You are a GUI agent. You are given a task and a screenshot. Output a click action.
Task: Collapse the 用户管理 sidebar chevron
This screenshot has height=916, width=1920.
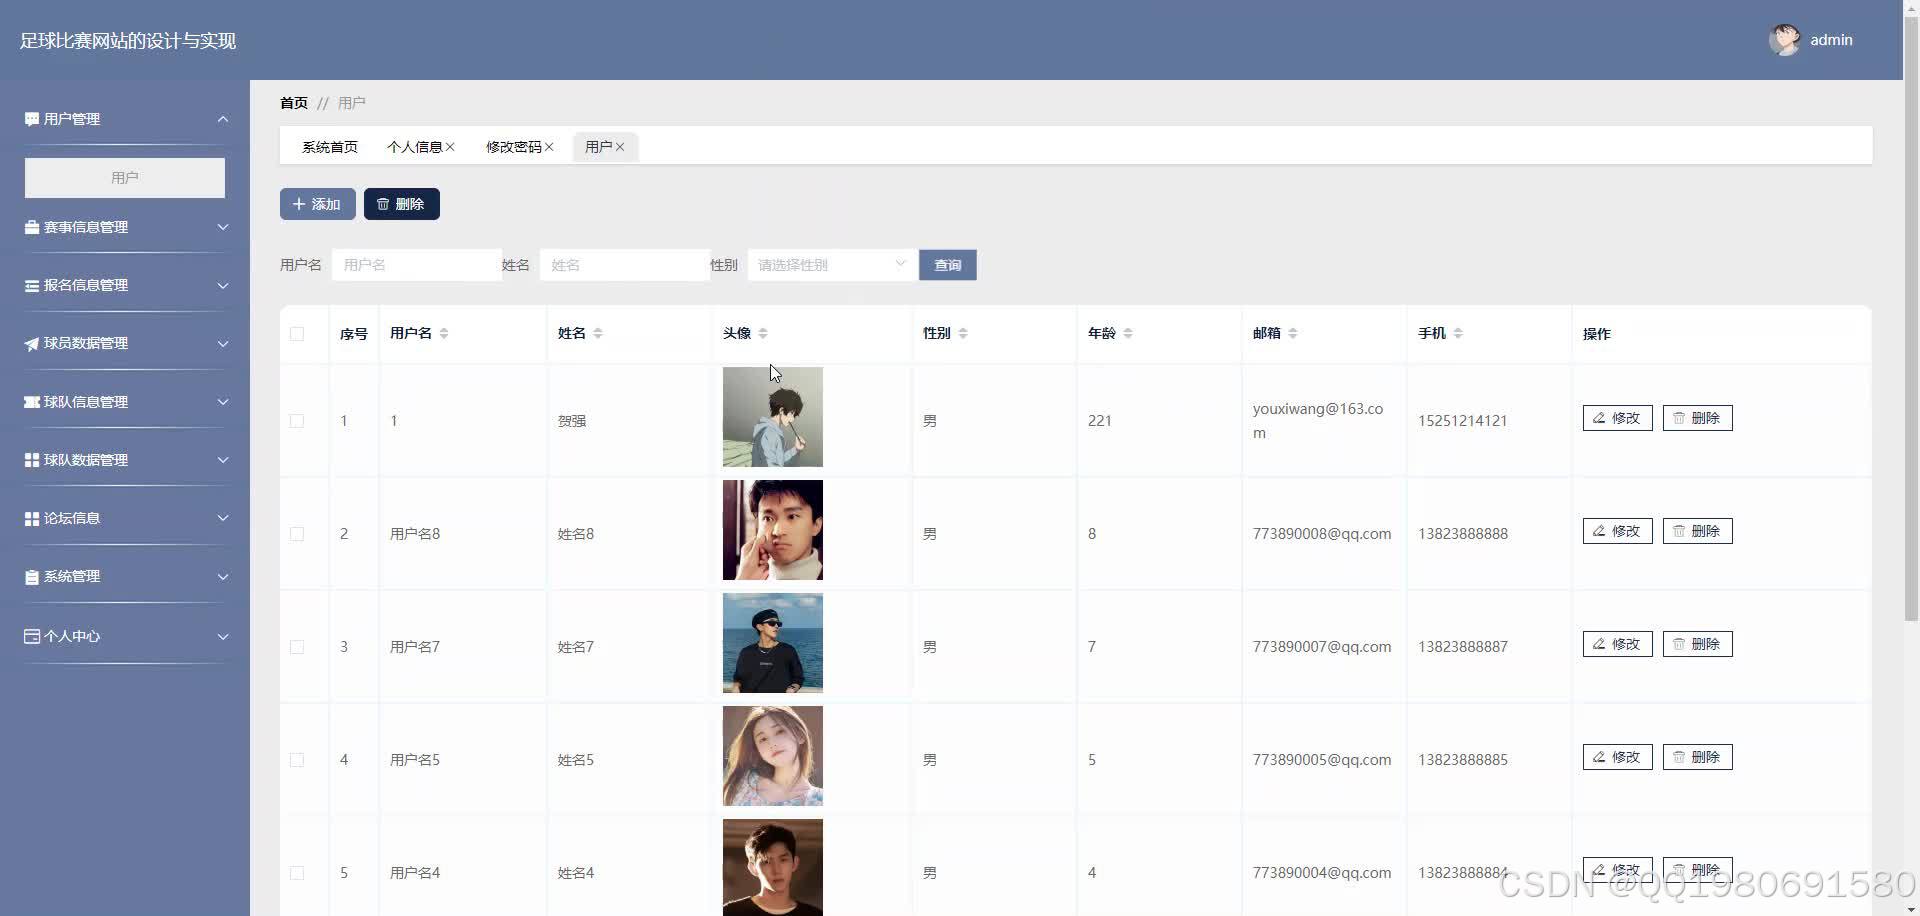(x=223, y=119)
